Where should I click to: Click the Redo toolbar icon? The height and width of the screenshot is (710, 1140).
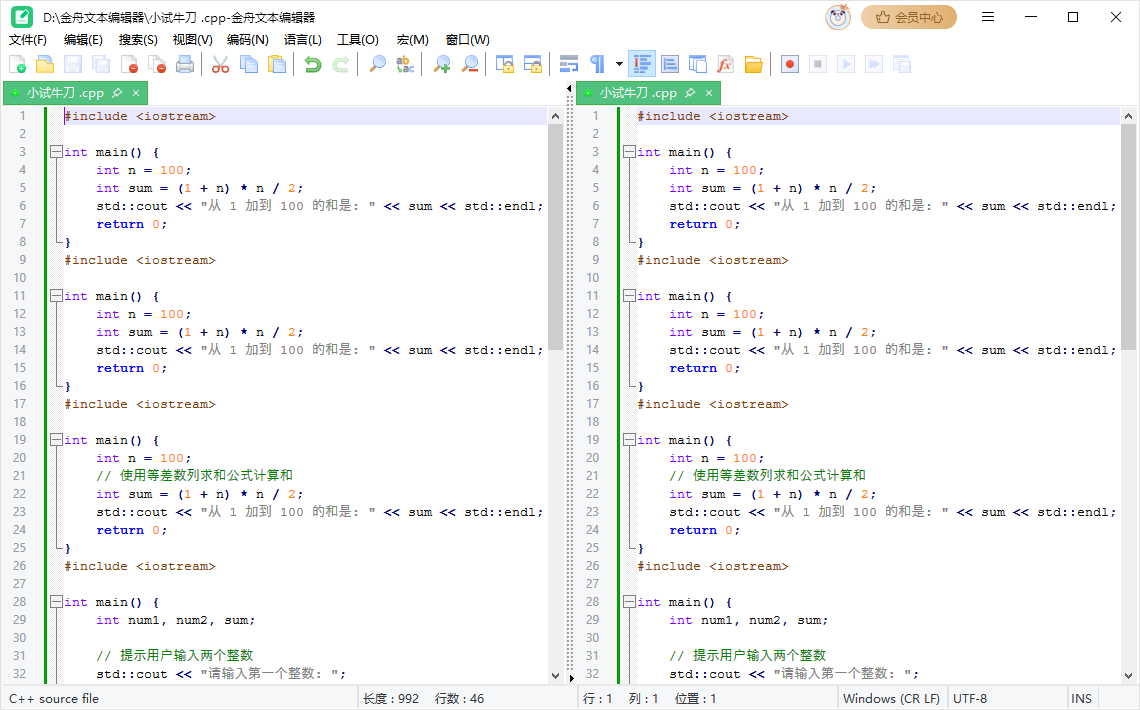click(x=340, y=65)
